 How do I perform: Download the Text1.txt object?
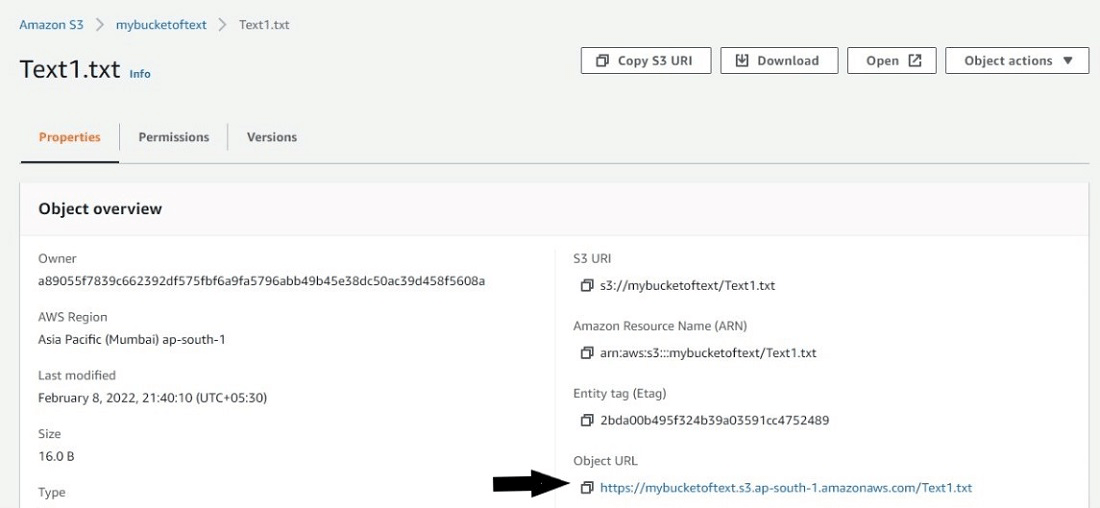[x=779, y=60]
